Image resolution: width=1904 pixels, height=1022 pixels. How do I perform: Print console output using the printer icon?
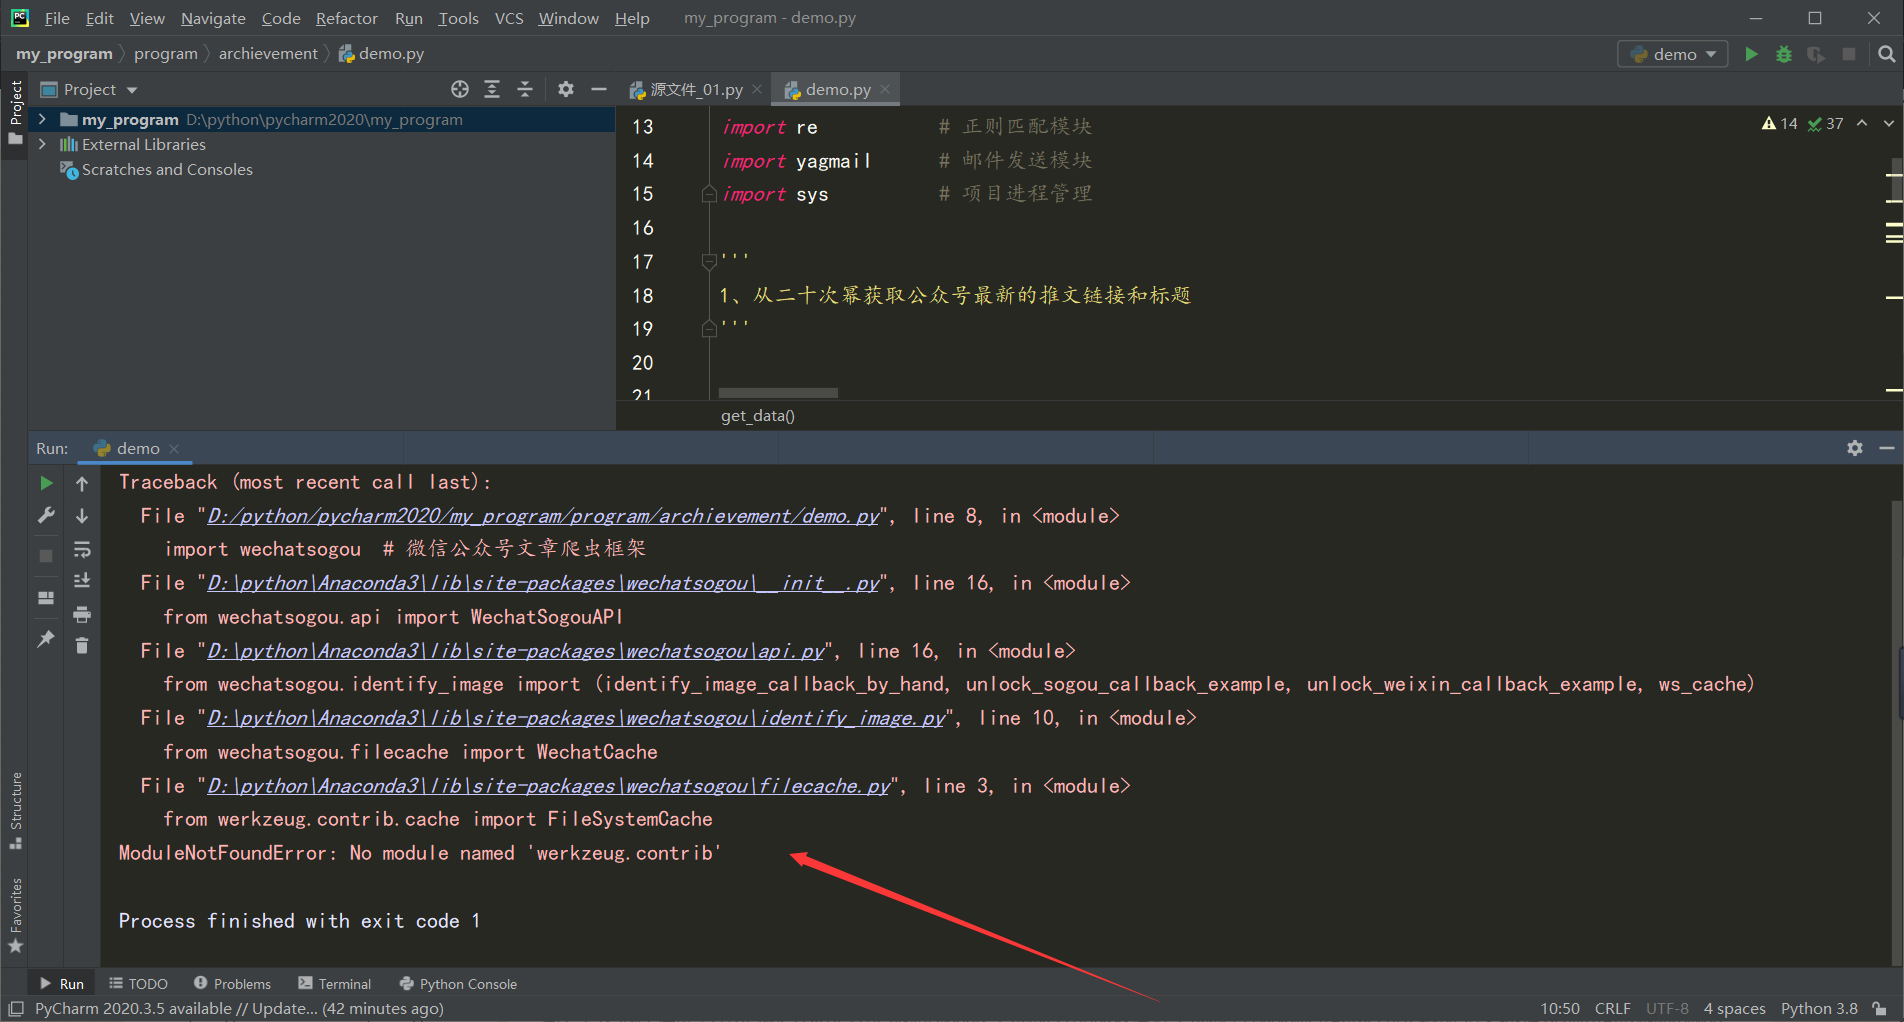click(x=82, y=614)
